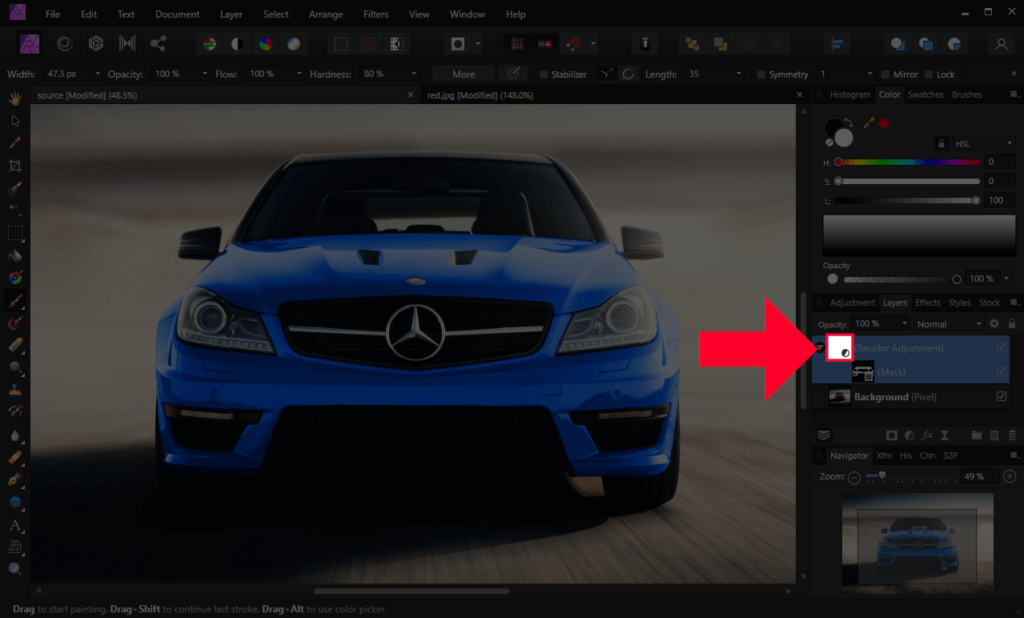1024x618 pixels.
Task: Click the More button in the context toolbar
Action: point(462,73)
